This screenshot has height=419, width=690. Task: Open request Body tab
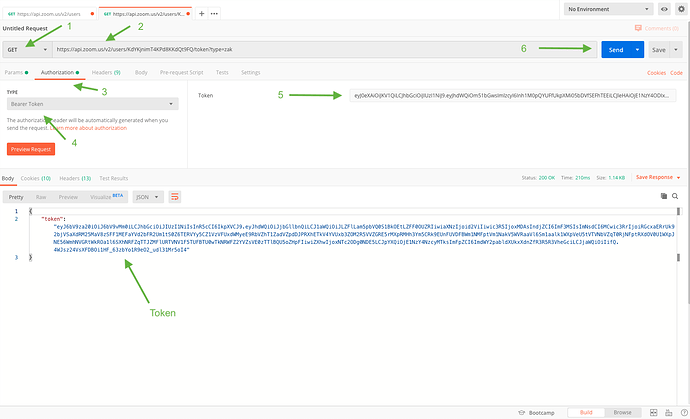(141, 72)
